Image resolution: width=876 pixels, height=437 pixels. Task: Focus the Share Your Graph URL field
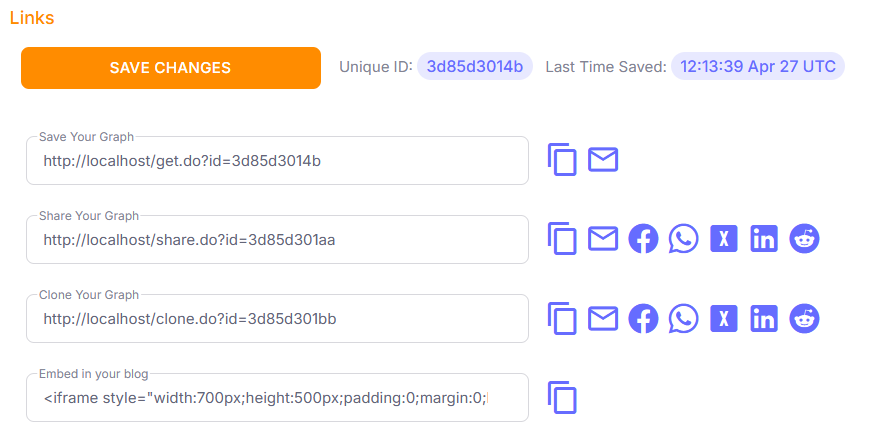pos(277,240)
